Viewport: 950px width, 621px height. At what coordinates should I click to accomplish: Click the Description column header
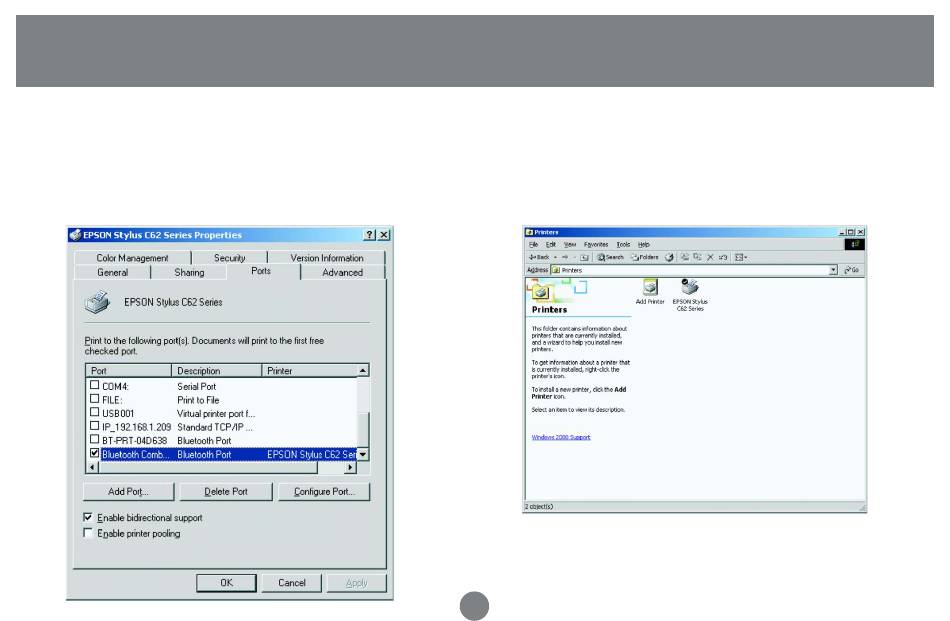coord(217,371)
